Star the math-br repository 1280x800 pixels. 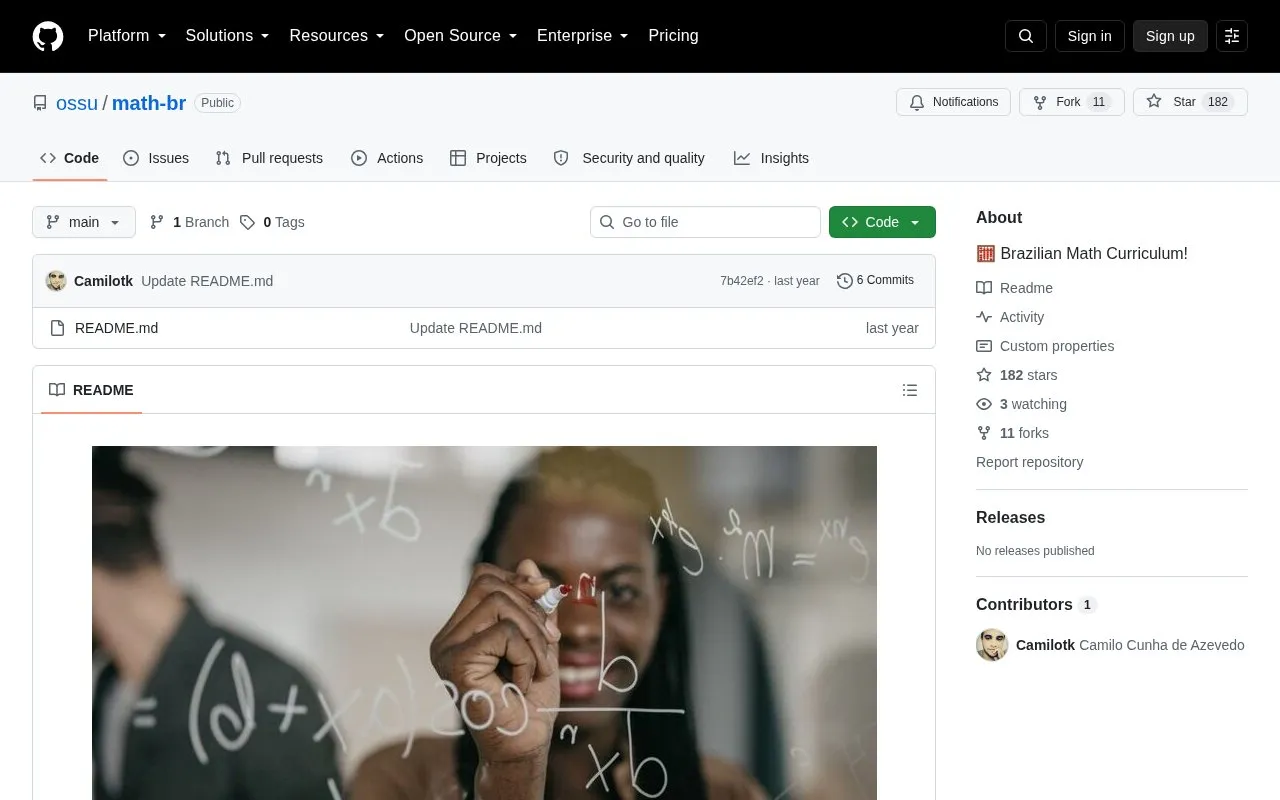point(1190,102)
